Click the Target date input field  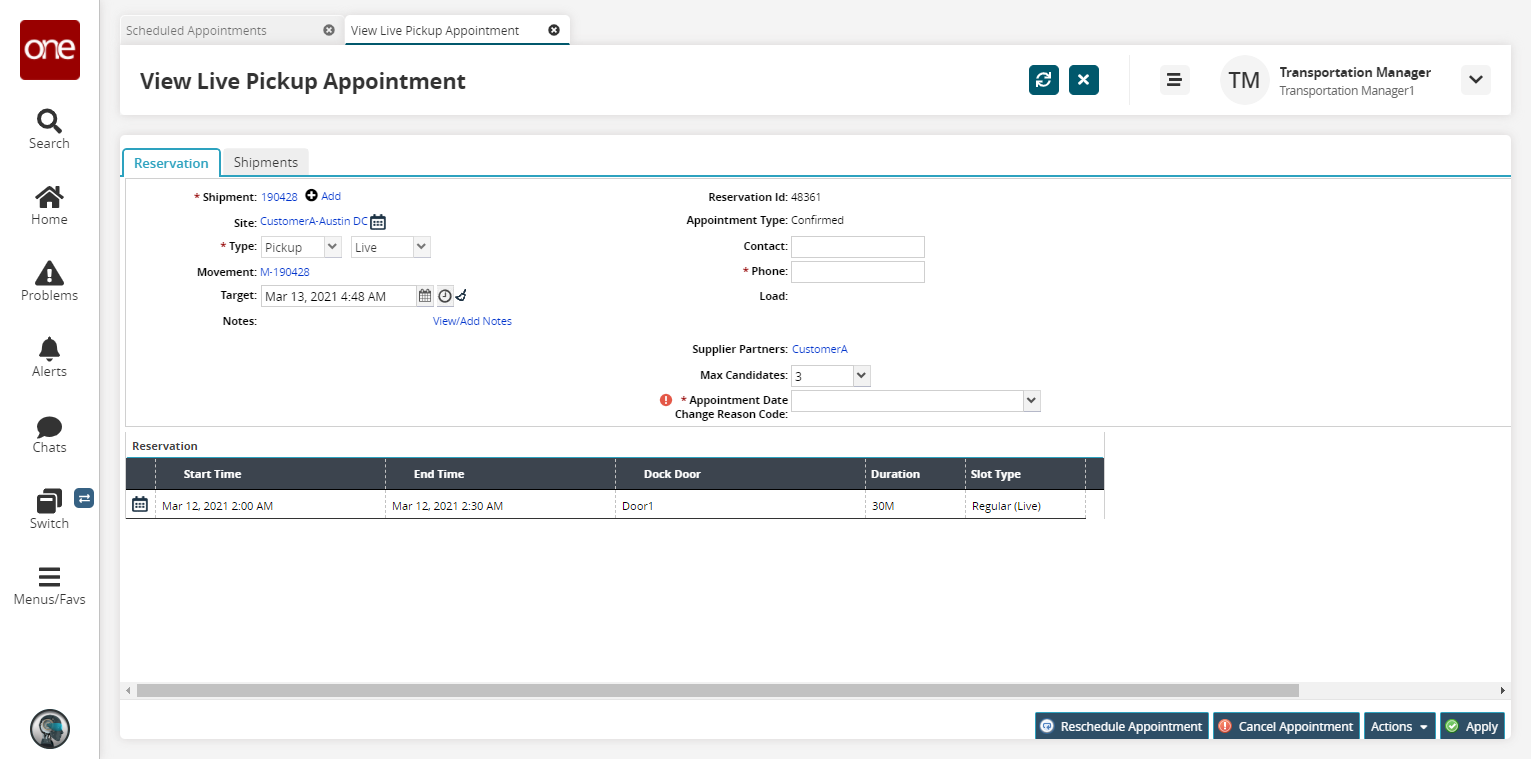coord(338,296)
